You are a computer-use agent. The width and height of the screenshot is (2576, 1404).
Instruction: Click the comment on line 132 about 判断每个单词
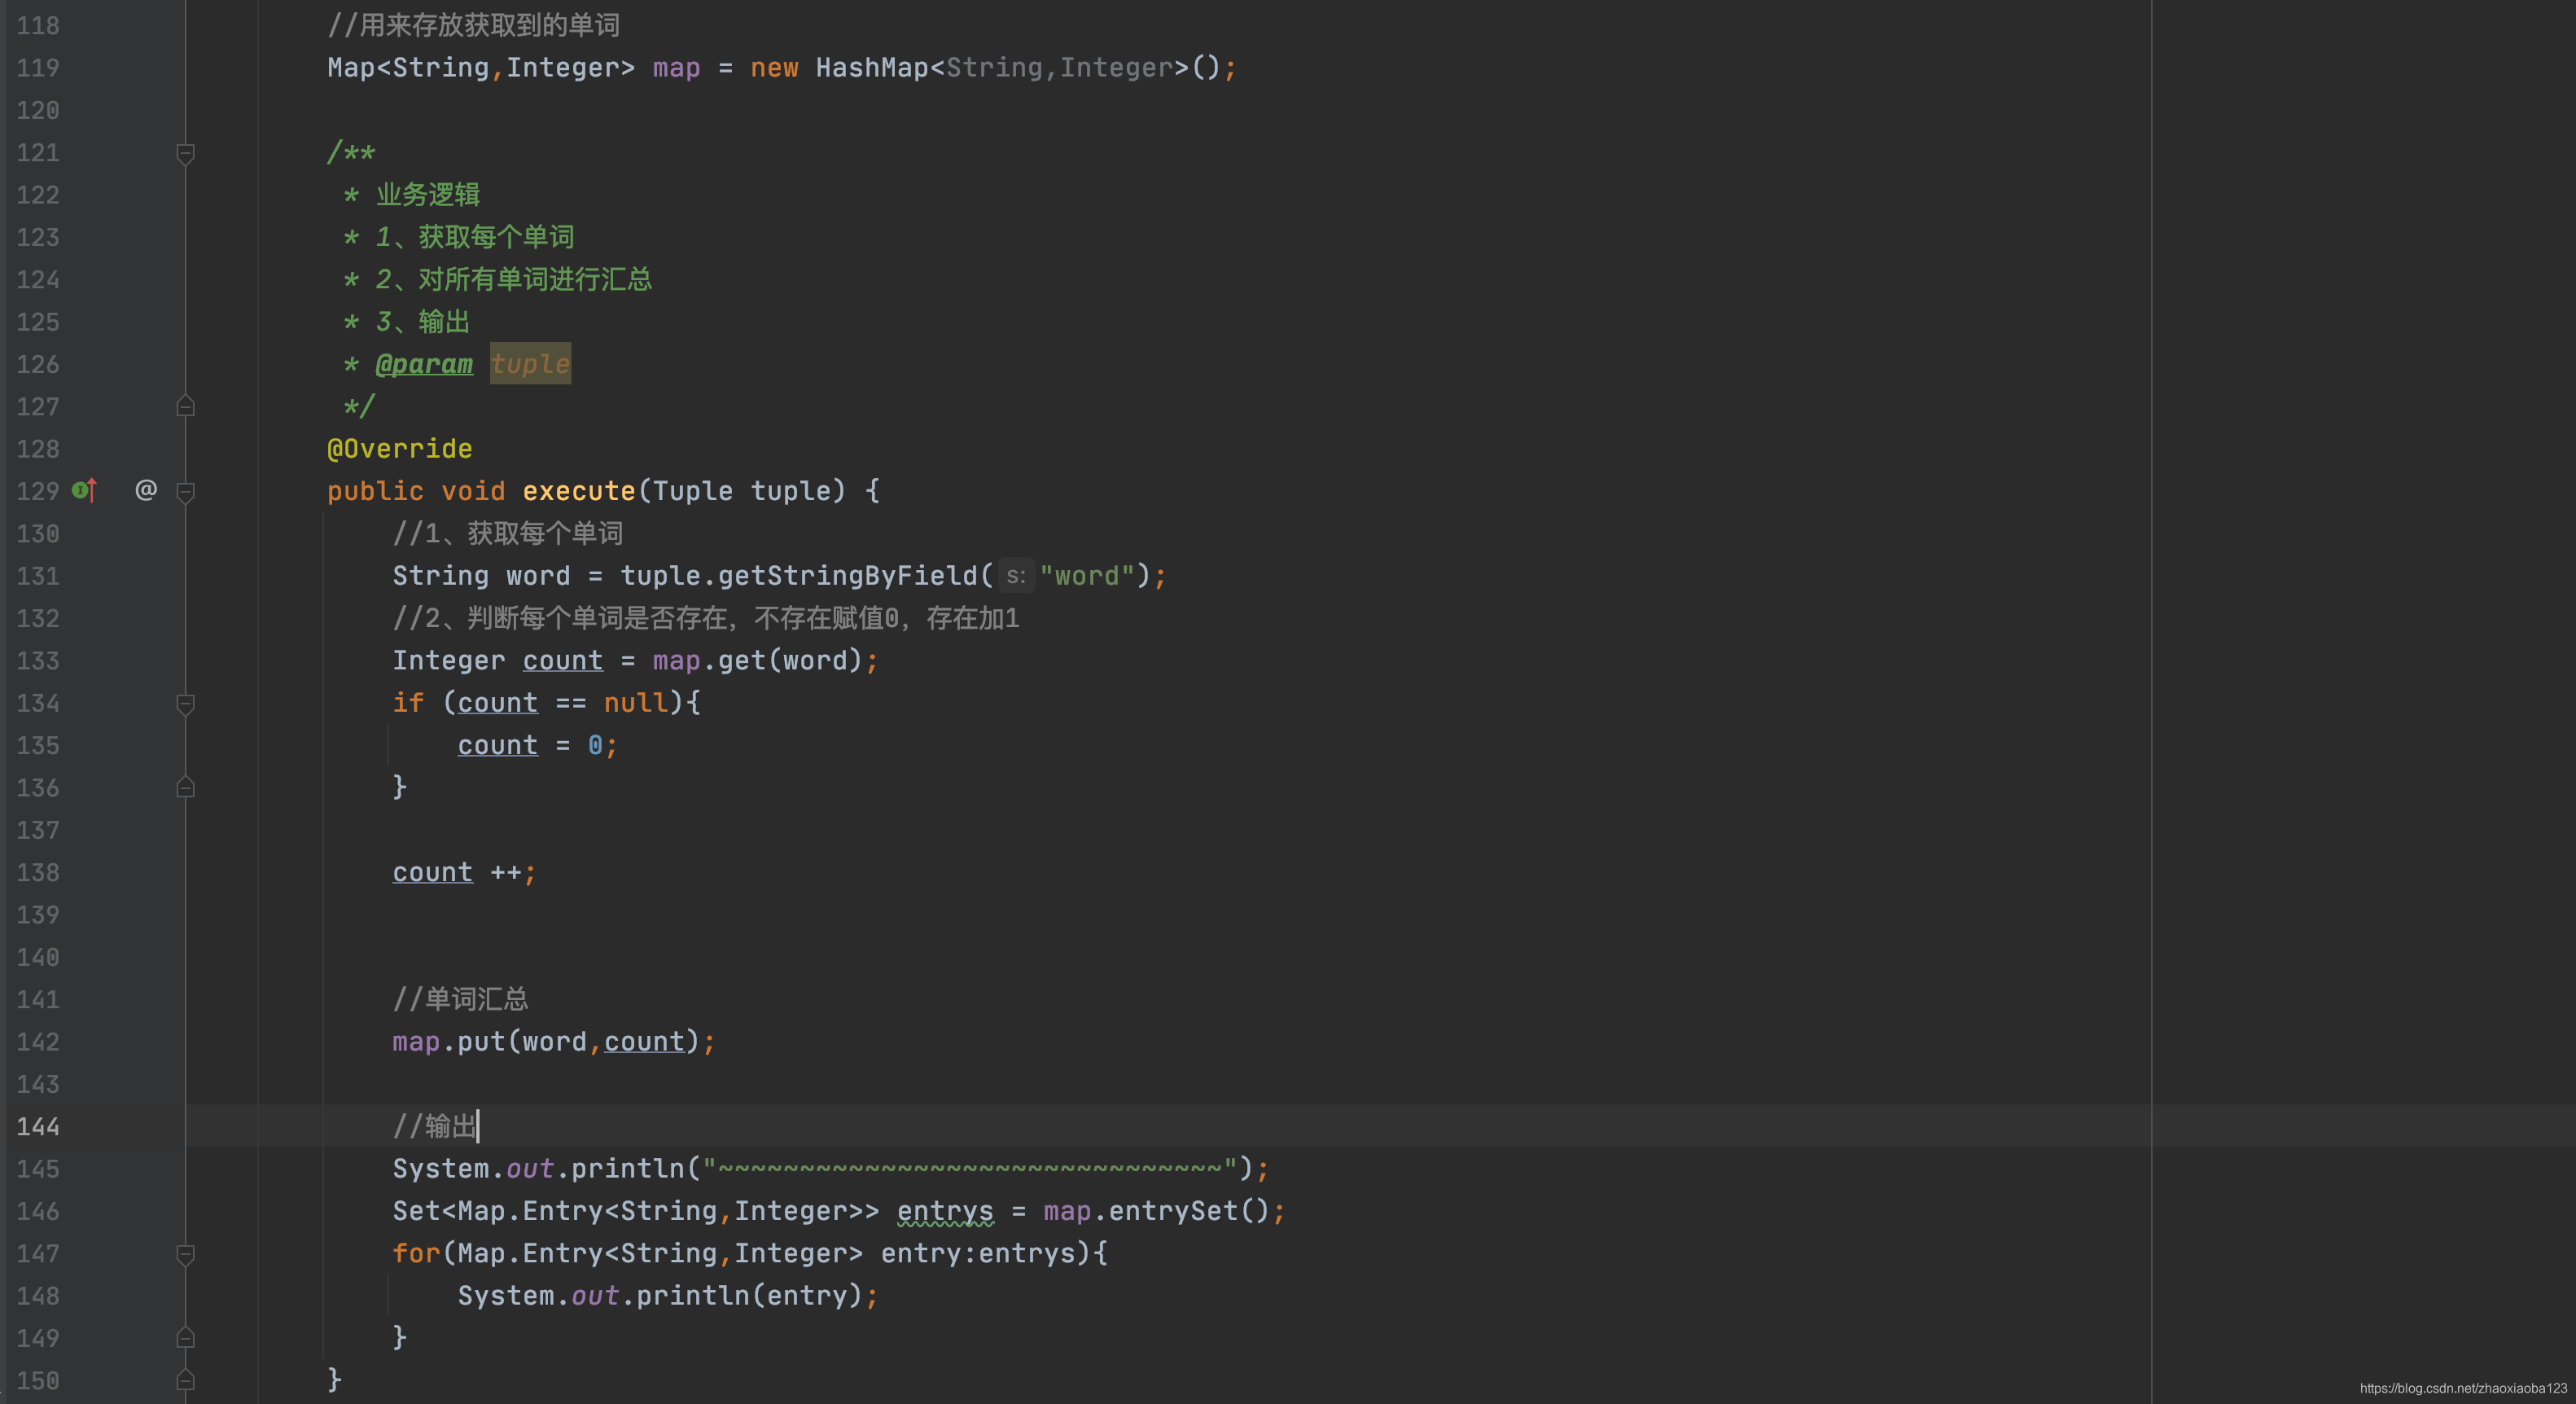[706, 618]
